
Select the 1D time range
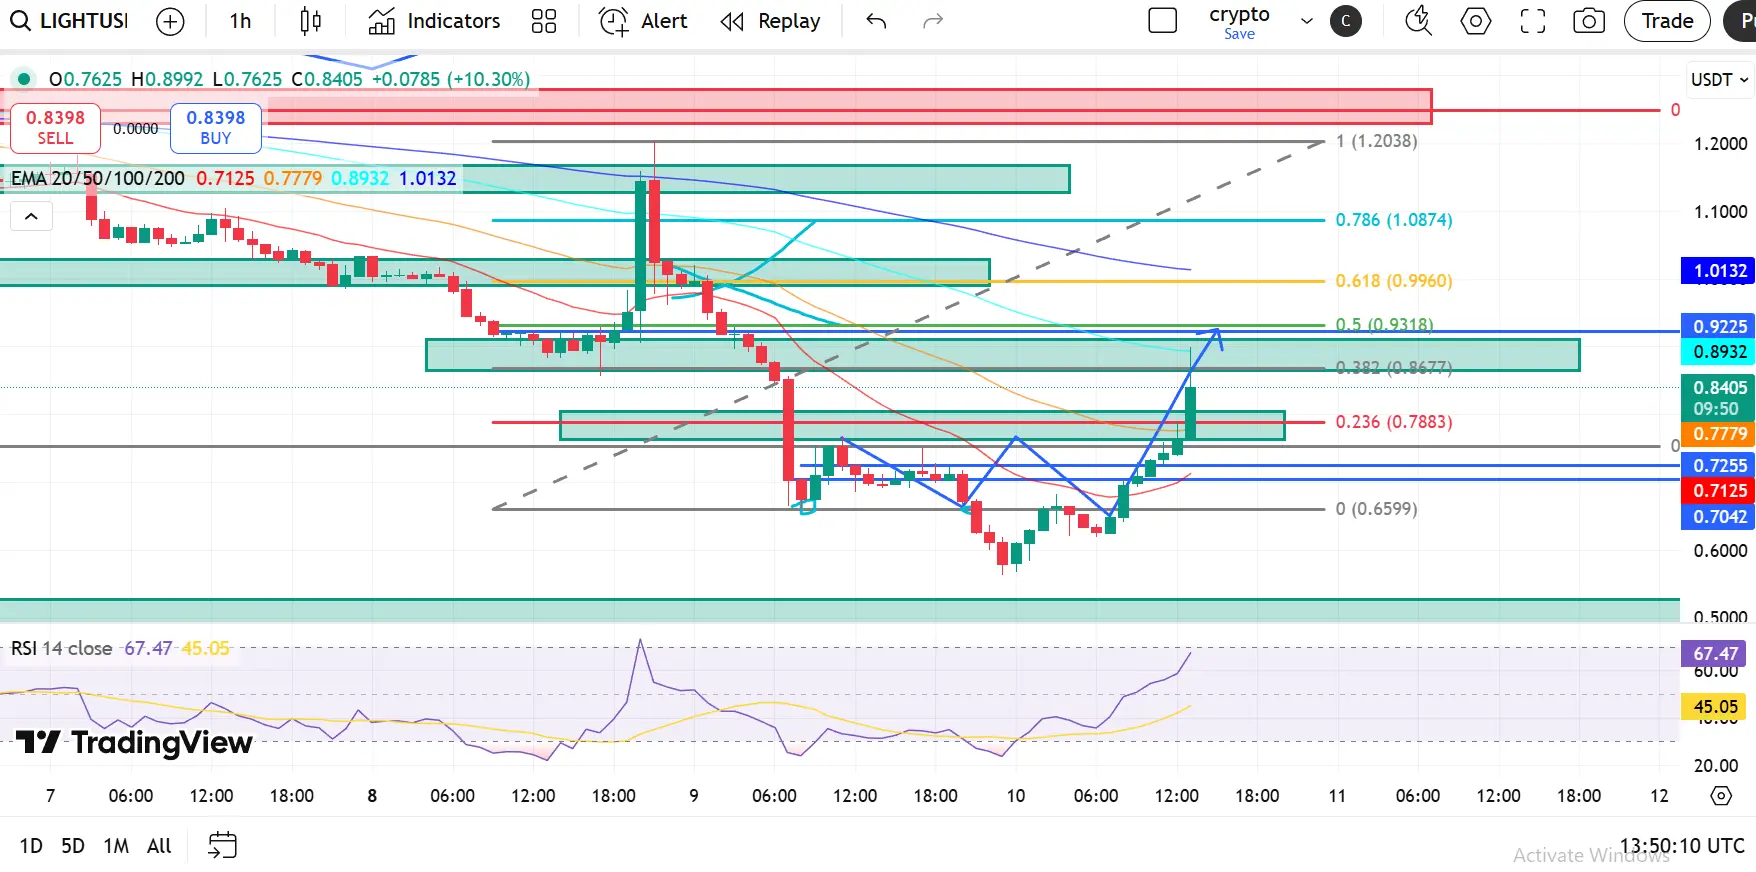(31, 846)
